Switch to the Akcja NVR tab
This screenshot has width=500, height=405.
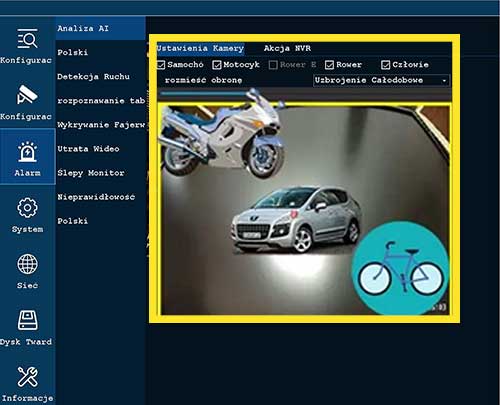coord(287,48)
